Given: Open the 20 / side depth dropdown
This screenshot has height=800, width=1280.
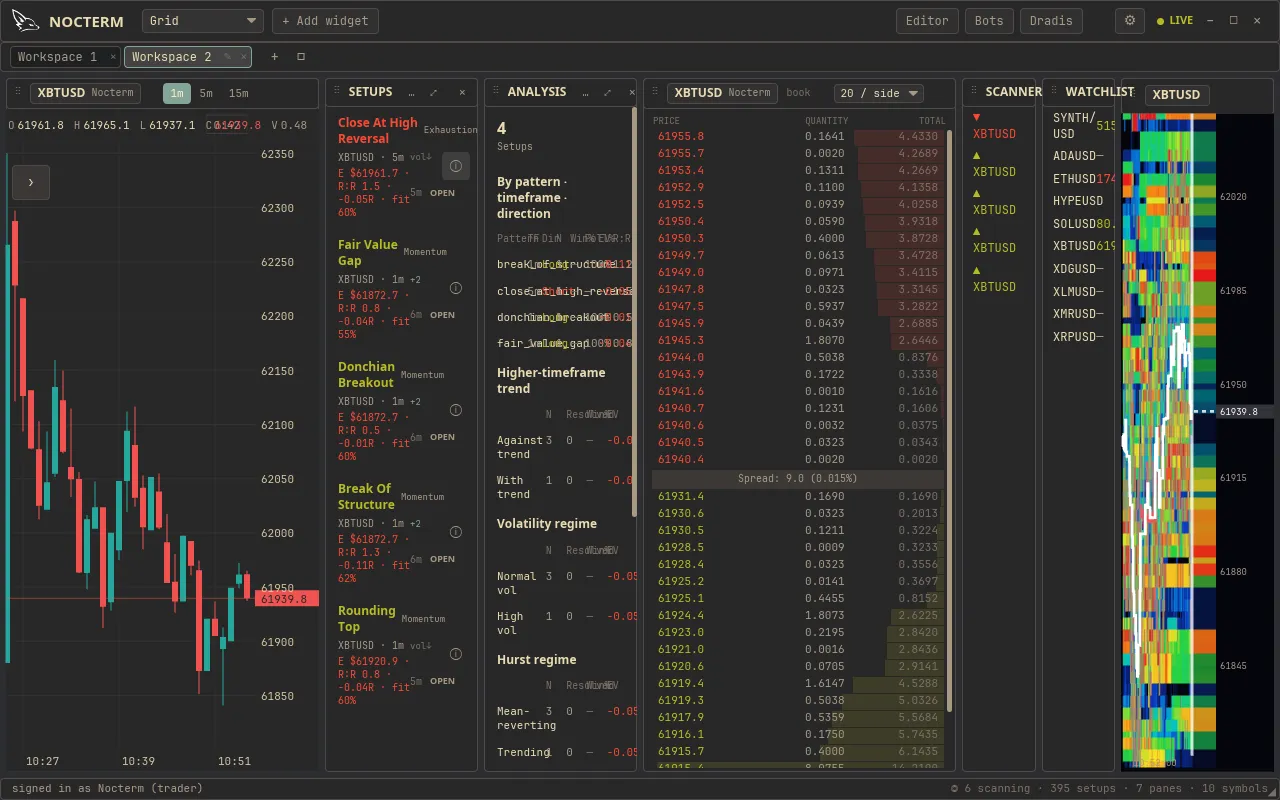Looking at the screenshot, I should pos(879,93).
